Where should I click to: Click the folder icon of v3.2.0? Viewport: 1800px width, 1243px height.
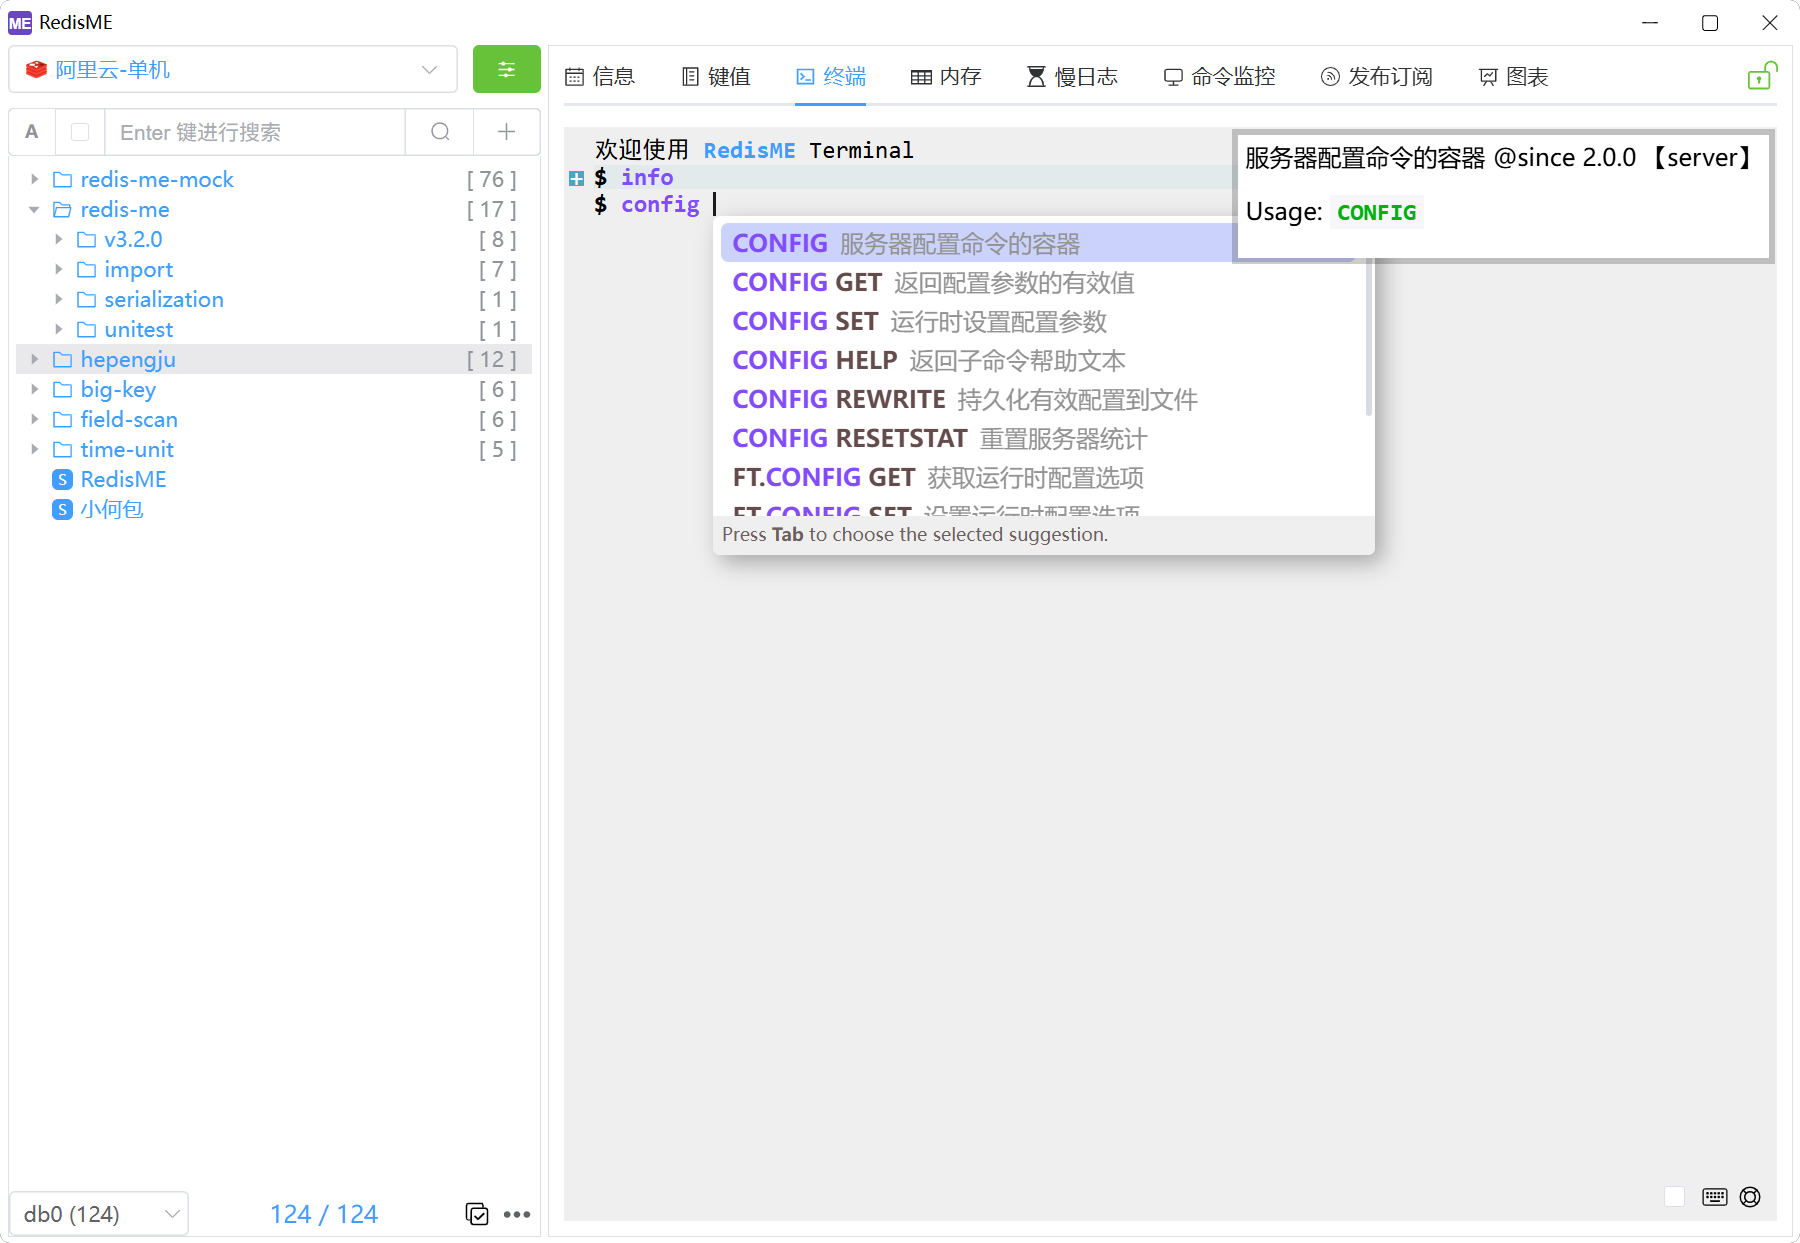coord(86,240)
